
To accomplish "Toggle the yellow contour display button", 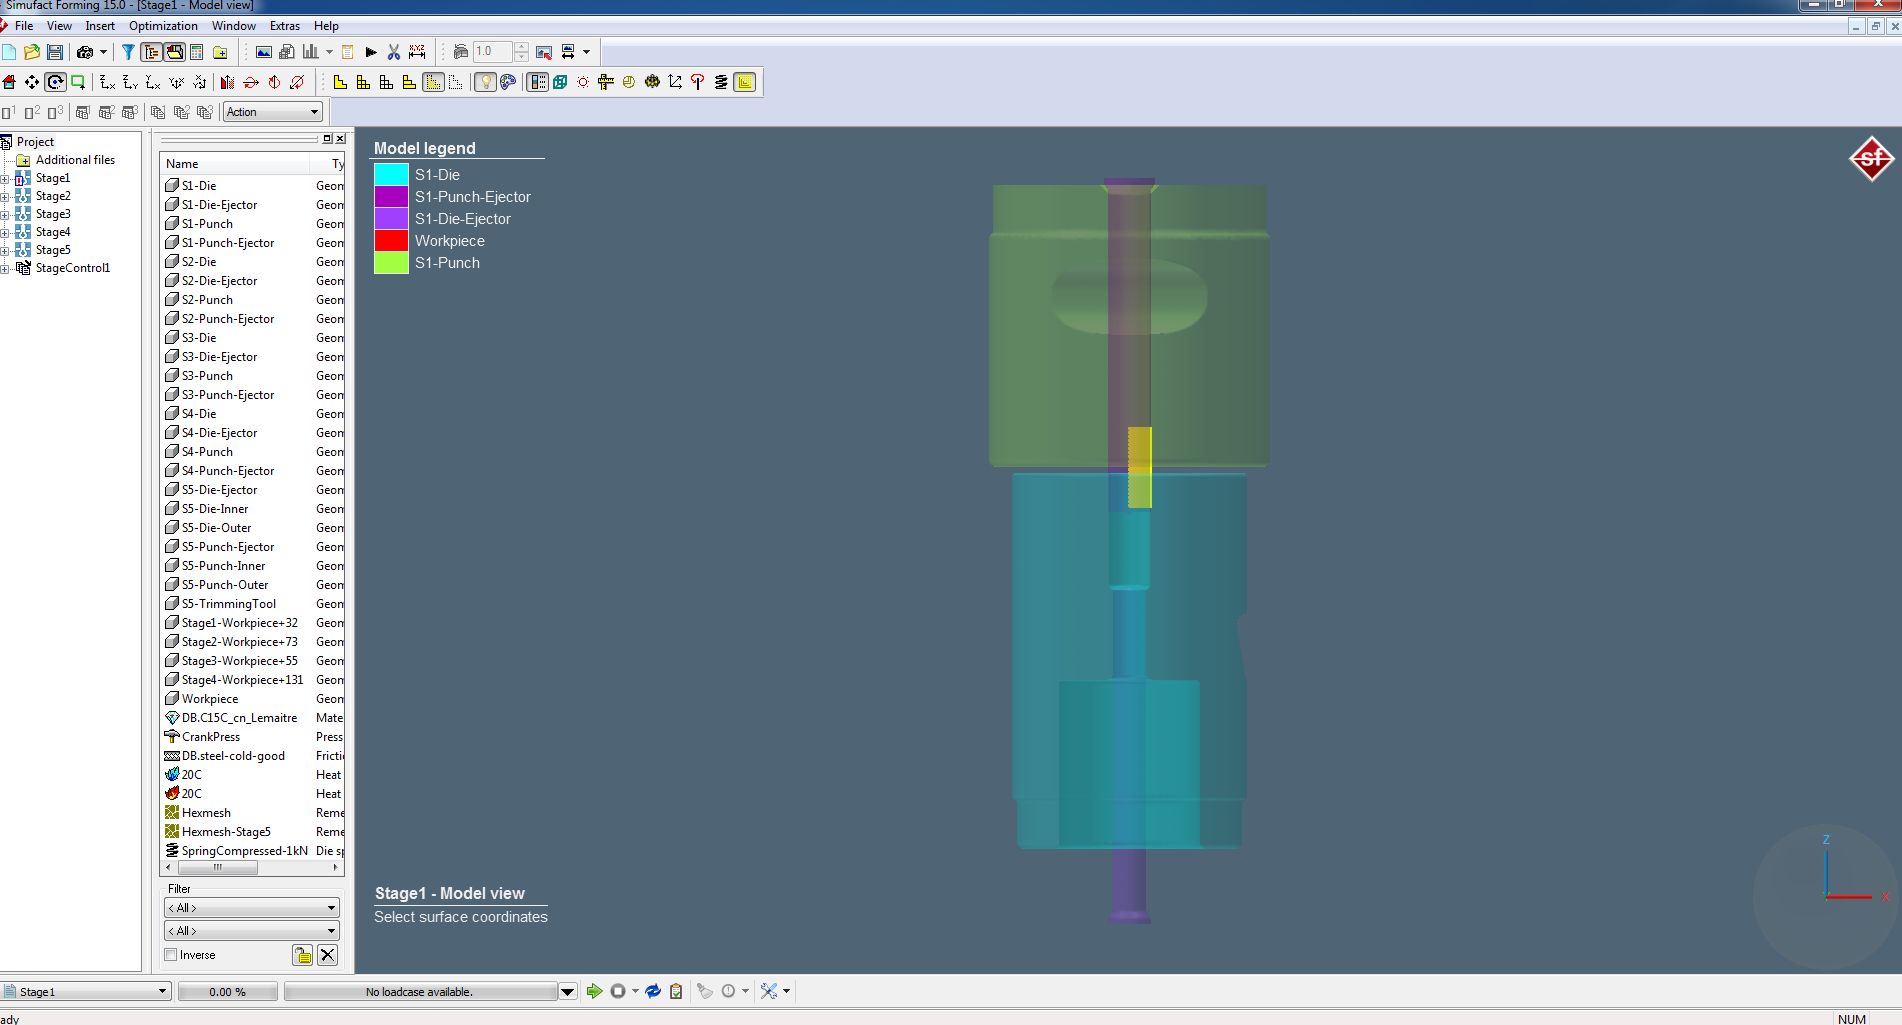I will pyautogui.click(x=745, y=82).
